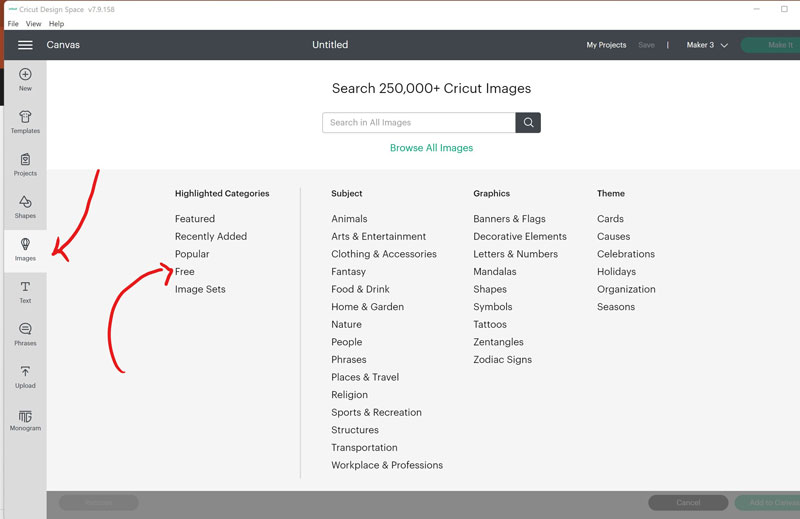Select the Free images category

click(x=184, y=271)
